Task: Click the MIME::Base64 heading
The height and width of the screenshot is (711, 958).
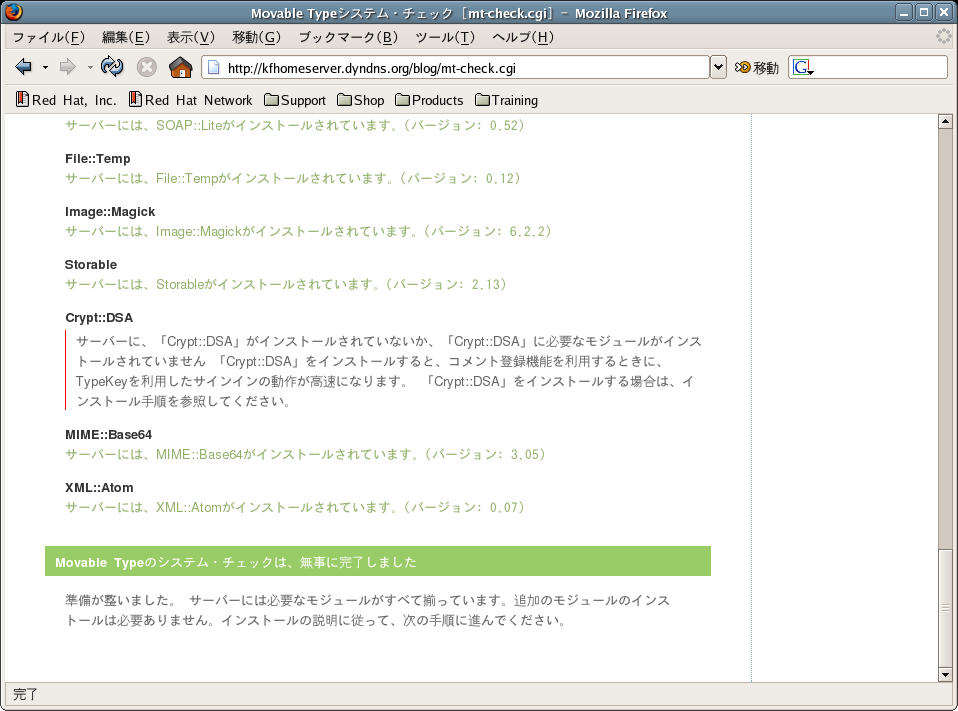Action: click(x=109, y=435)
